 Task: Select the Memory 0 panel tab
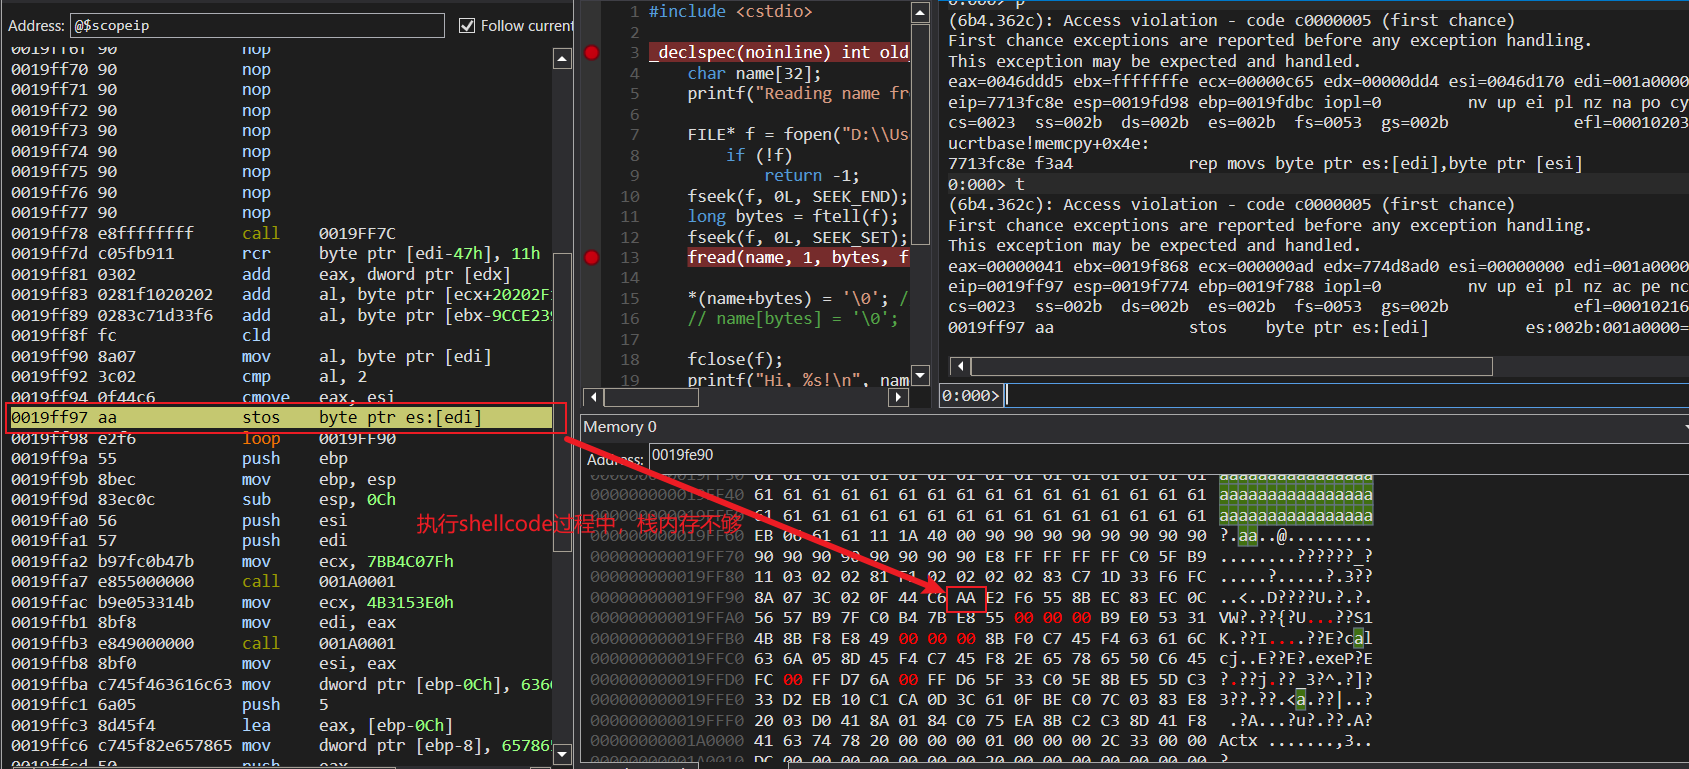[620, 427]
